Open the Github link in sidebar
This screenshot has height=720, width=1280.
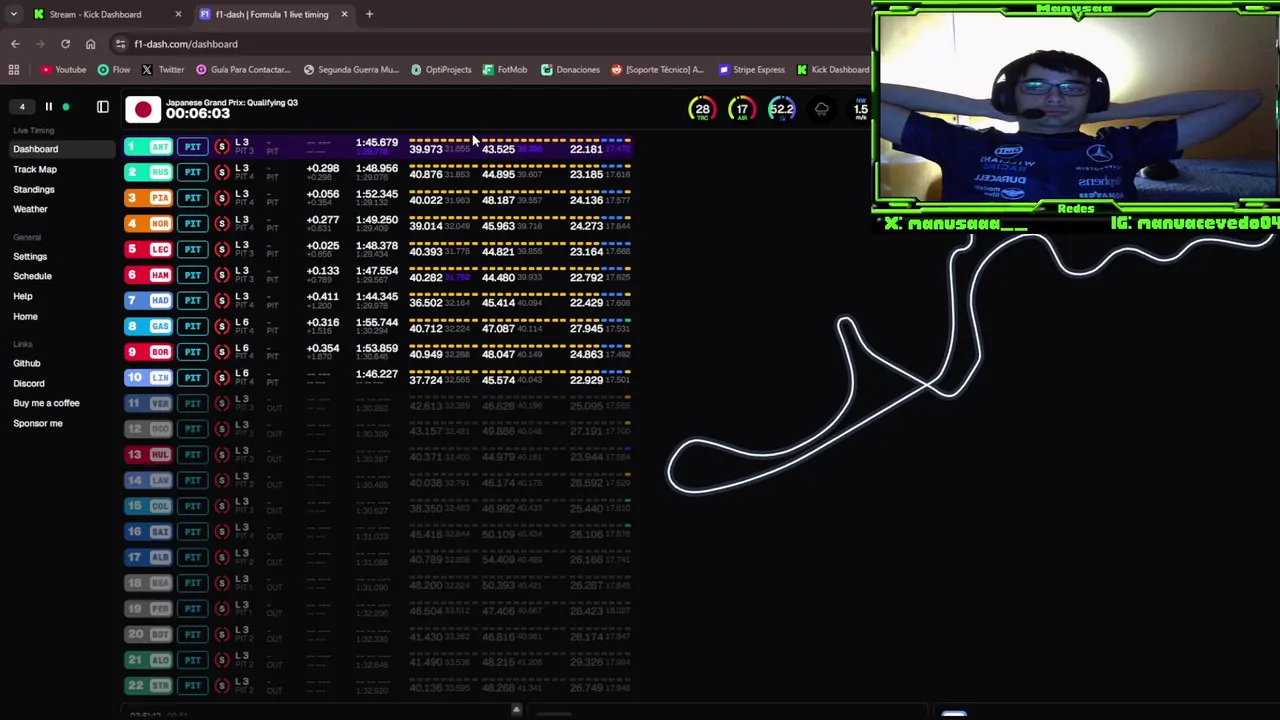pos(27,363)
